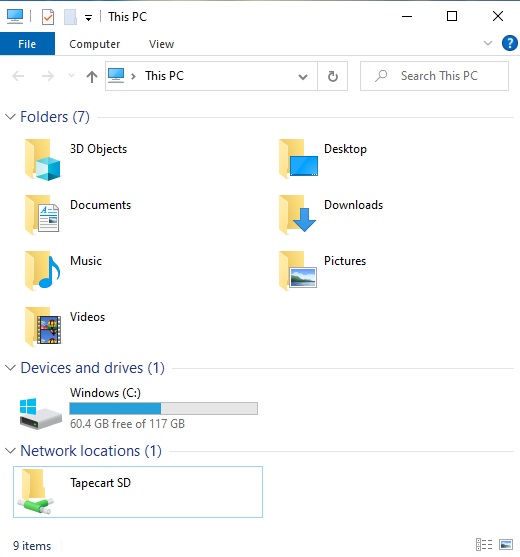Open the File menu
This screenshot has width=520, height=557.
27,44
